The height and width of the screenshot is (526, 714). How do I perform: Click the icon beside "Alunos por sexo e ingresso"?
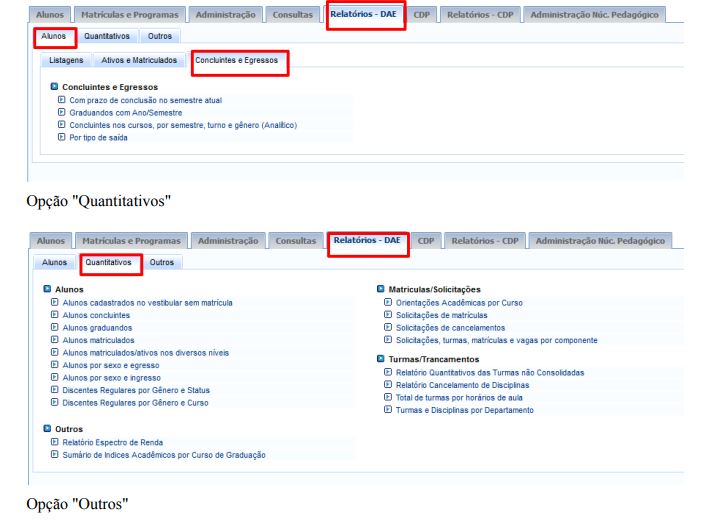click(54, 378)
